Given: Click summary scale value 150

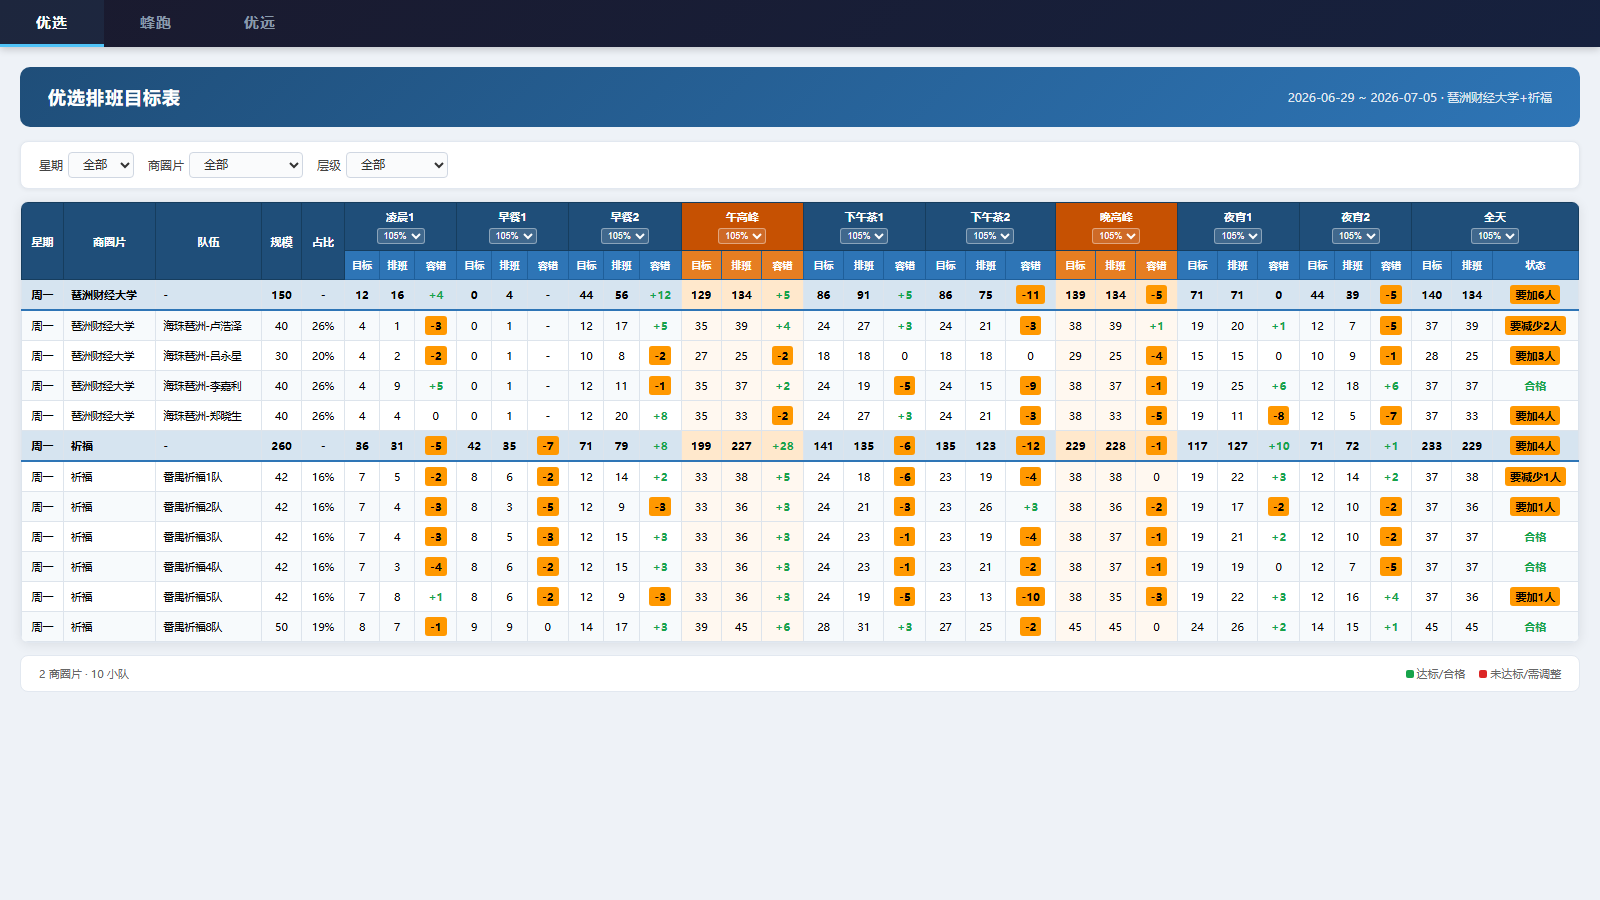Looking at the screenshot, I should [x=281, y=295].
